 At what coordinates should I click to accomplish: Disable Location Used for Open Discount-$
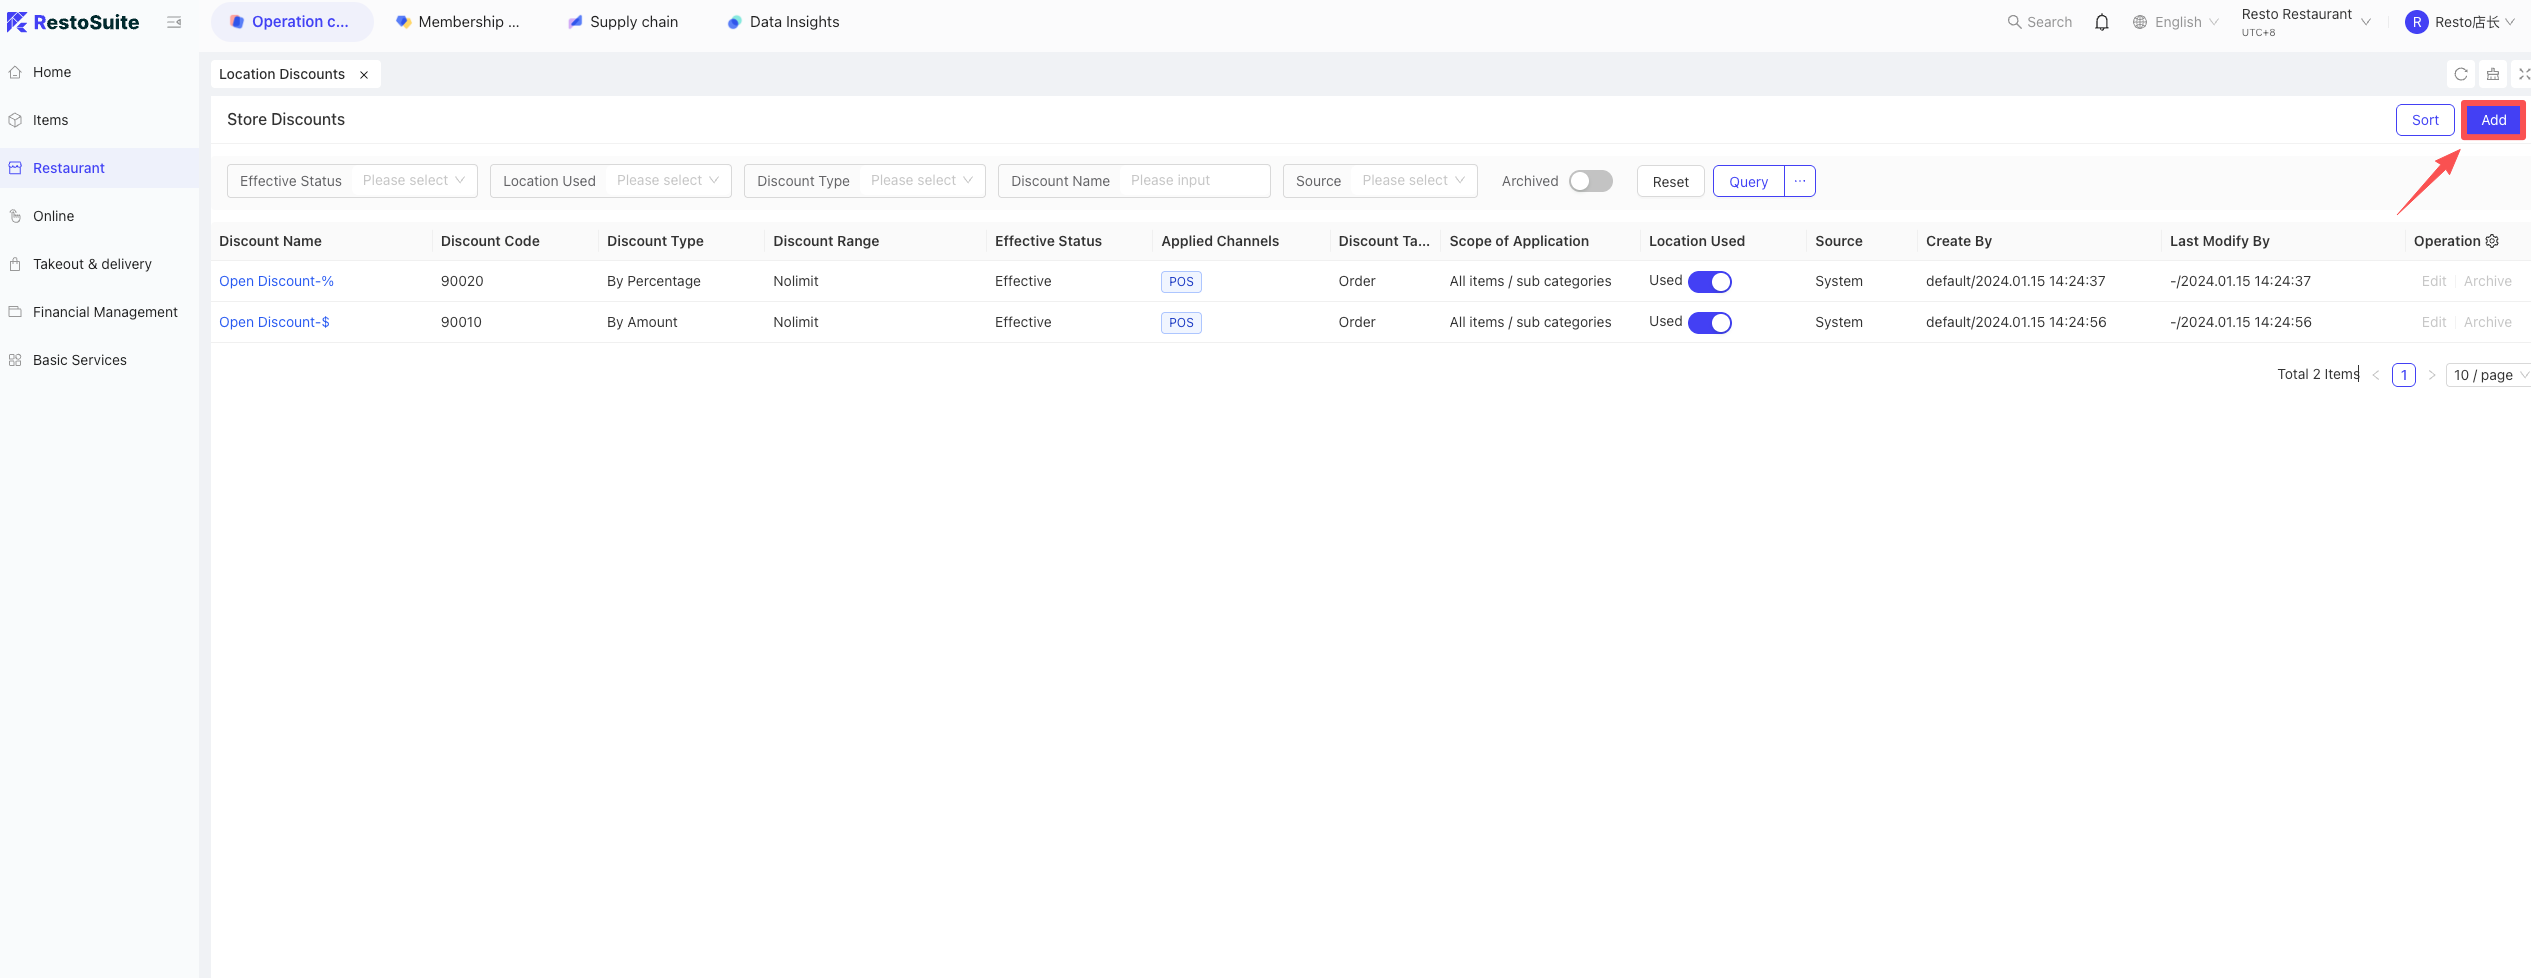1710,323
